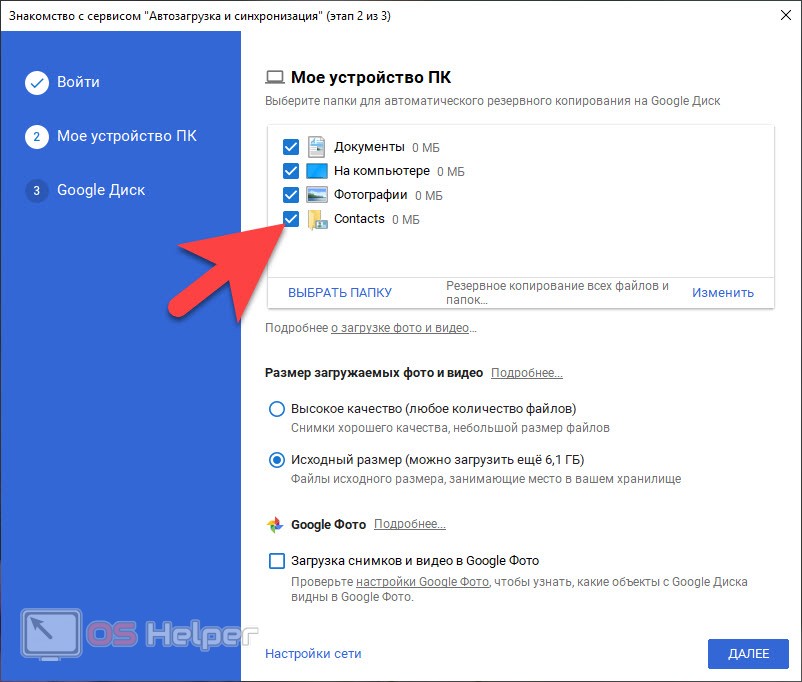Viewport: 802px width, 682px height.
Task: Uncheck the Документы folder checkbox
Action: click(291, 147)
